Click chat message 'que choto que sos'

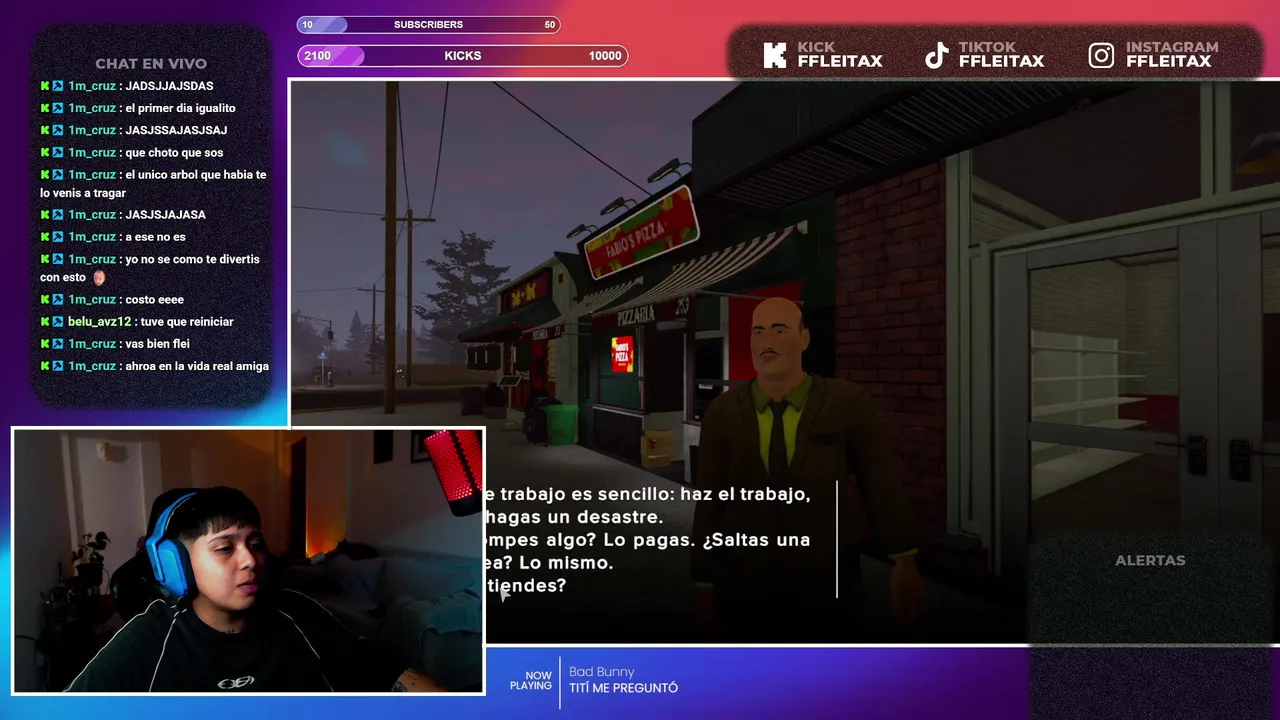[174, 153]
